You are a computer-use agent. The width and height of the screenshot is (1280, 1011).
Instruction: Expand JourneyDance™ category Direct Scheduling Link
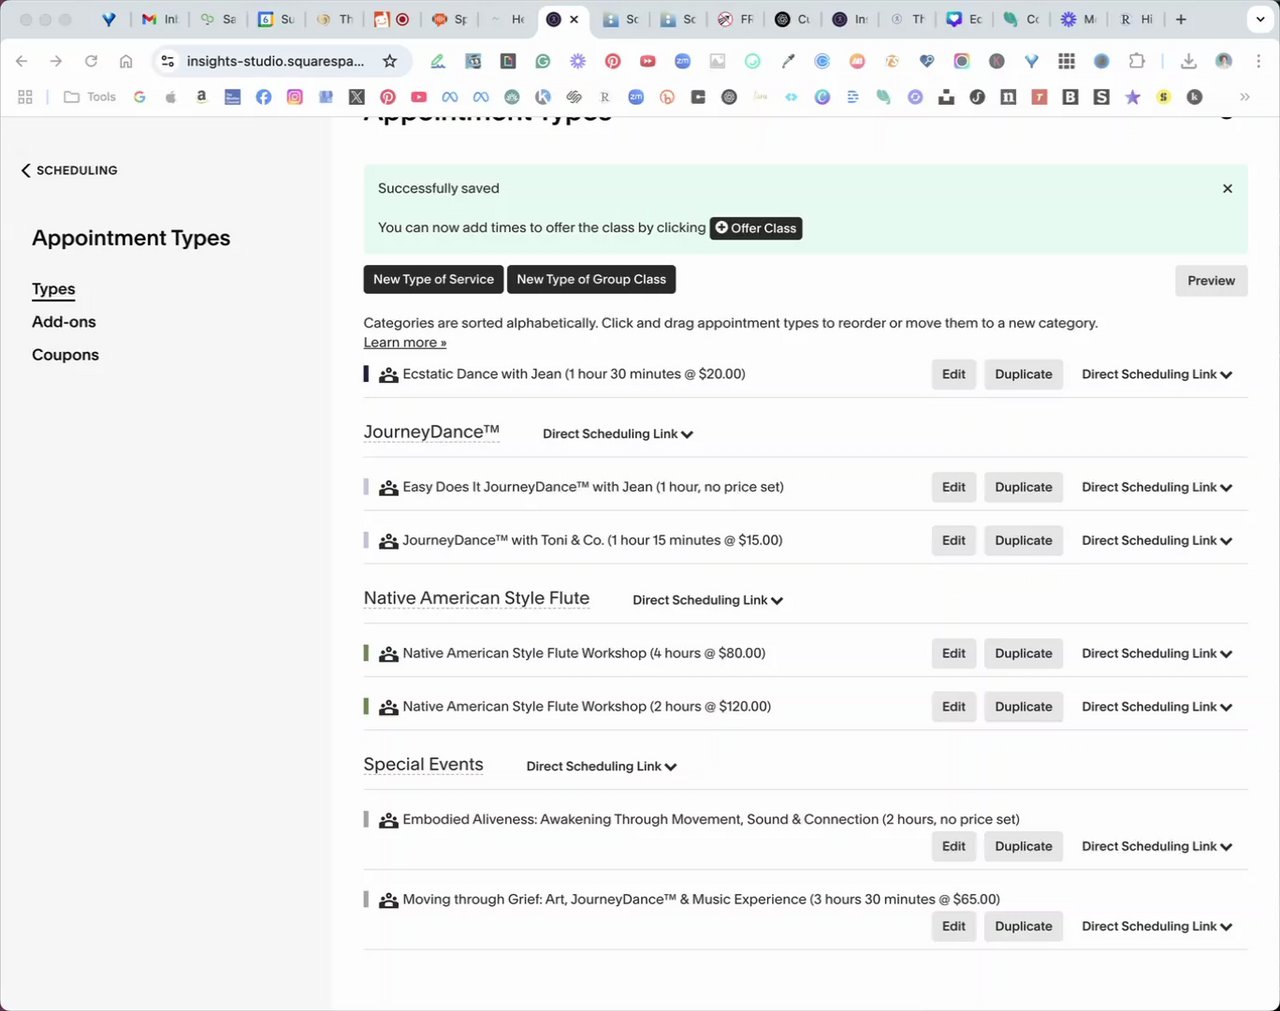point(618,434)
